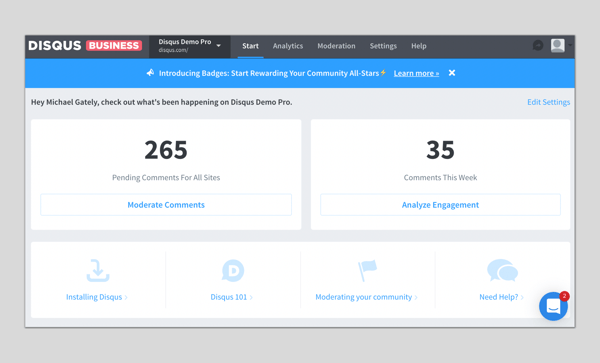
Task: Click the moderation flag icon
Action: [367, 270]
